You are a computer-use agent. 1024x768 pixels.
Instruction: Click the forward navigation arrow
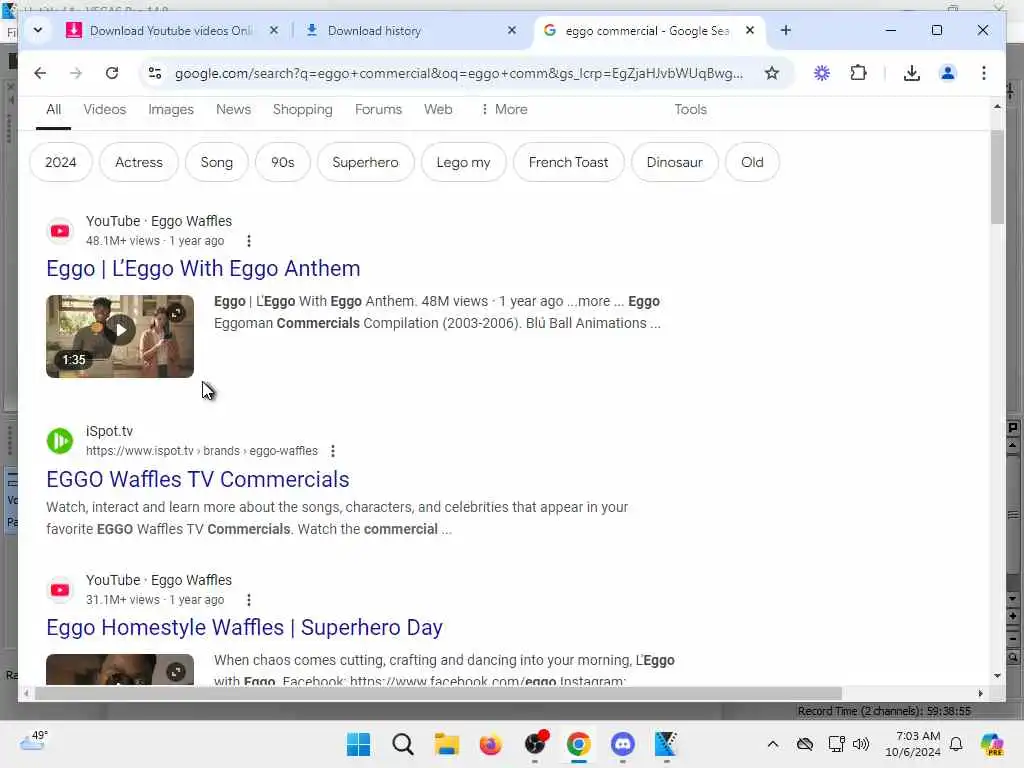[x=76, y=73]
